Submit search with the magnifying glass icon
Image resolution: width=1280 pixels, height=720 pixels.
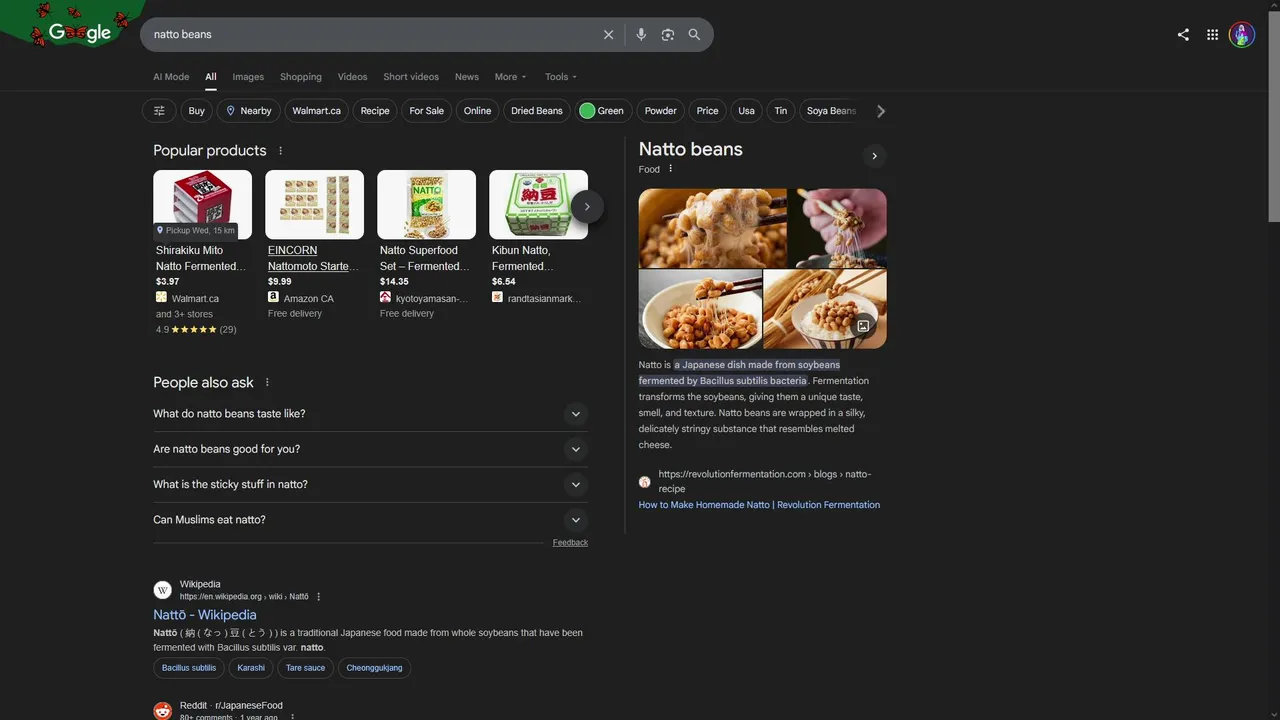click(694, 34)
